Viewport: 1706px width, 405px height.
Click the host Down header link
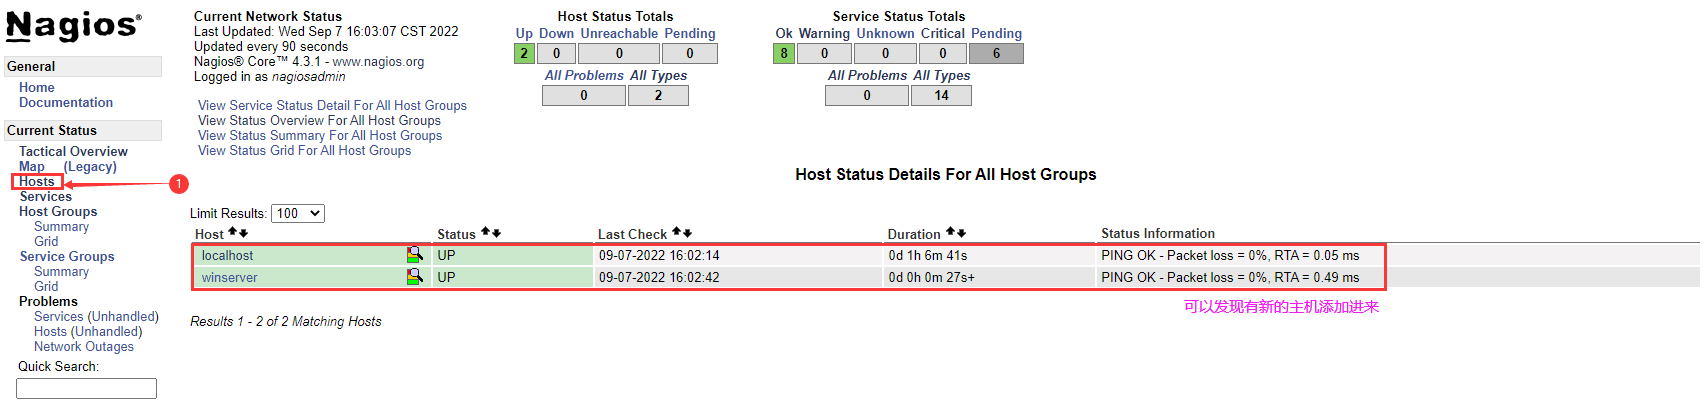556,33
